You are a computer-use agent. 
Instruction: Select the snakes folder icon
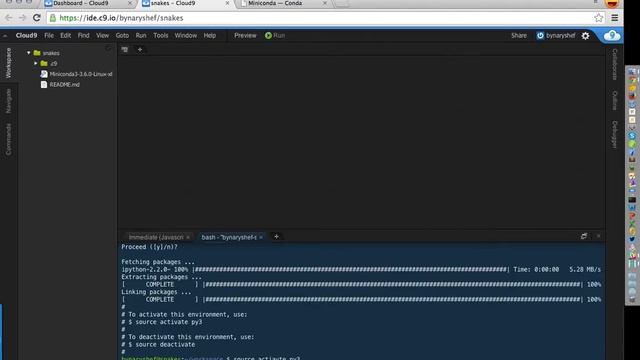(37, 53)
